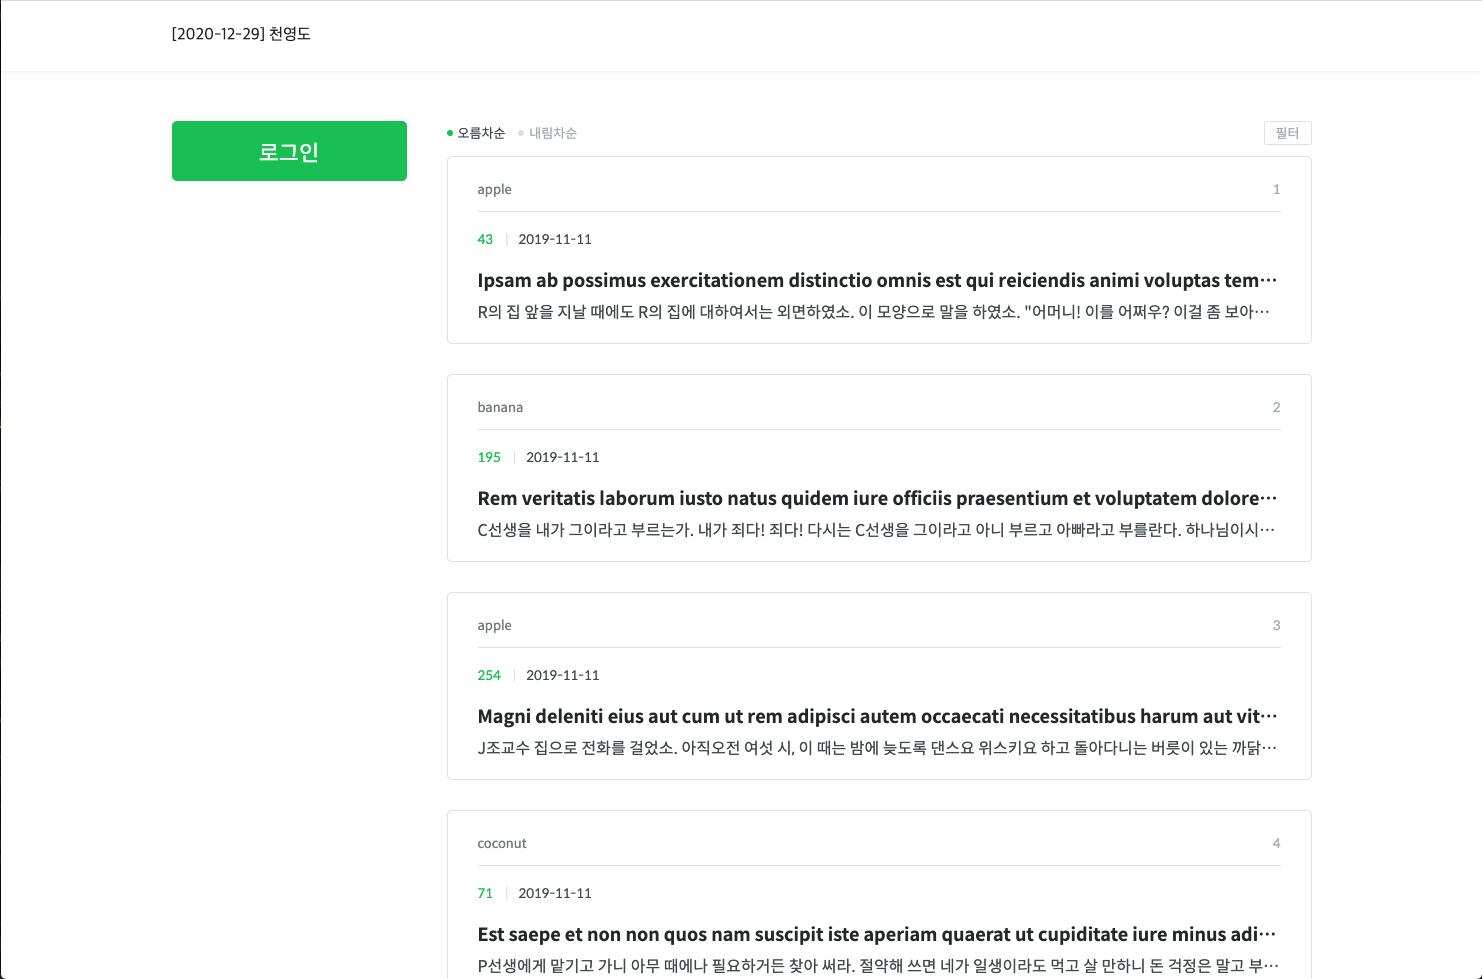Viewport: 1482px width, 979px height.
Task: Click date 2019-11-11 next to 71
Action: point(555,893)
